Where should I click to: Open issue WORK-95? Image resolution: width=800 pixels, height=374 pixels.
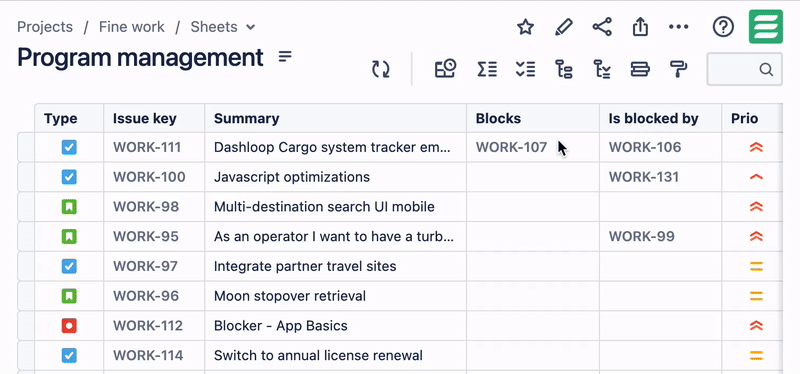(x=146, y=236)
